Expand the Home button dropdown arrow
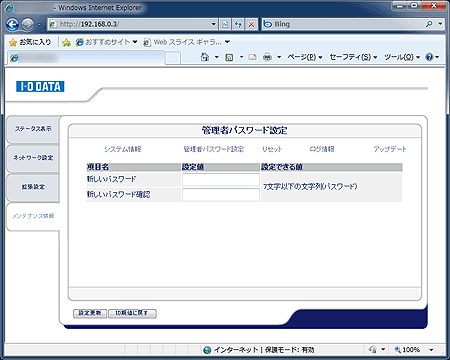 216,57
